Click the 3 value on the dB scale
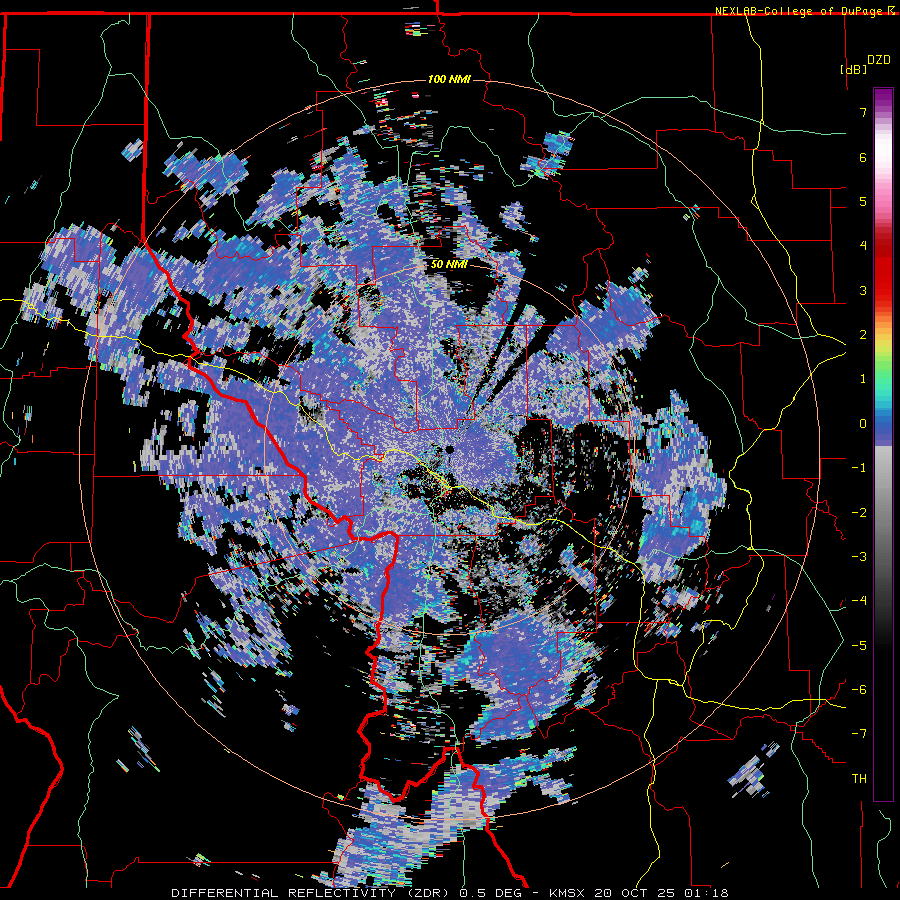The image size is (900, 900). pos(863,290)
